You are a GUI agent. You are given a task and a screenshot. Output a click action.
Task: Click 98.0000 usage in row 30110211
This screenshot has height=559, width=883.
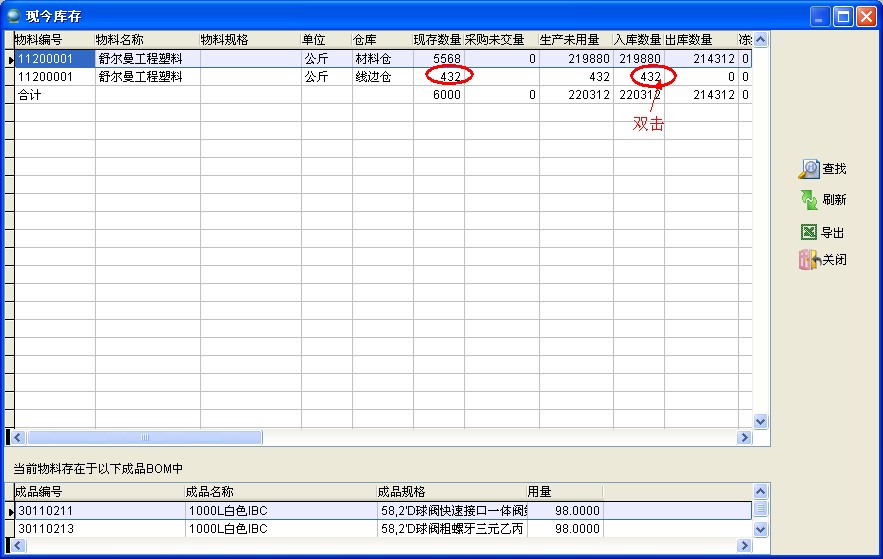point(565,511)
